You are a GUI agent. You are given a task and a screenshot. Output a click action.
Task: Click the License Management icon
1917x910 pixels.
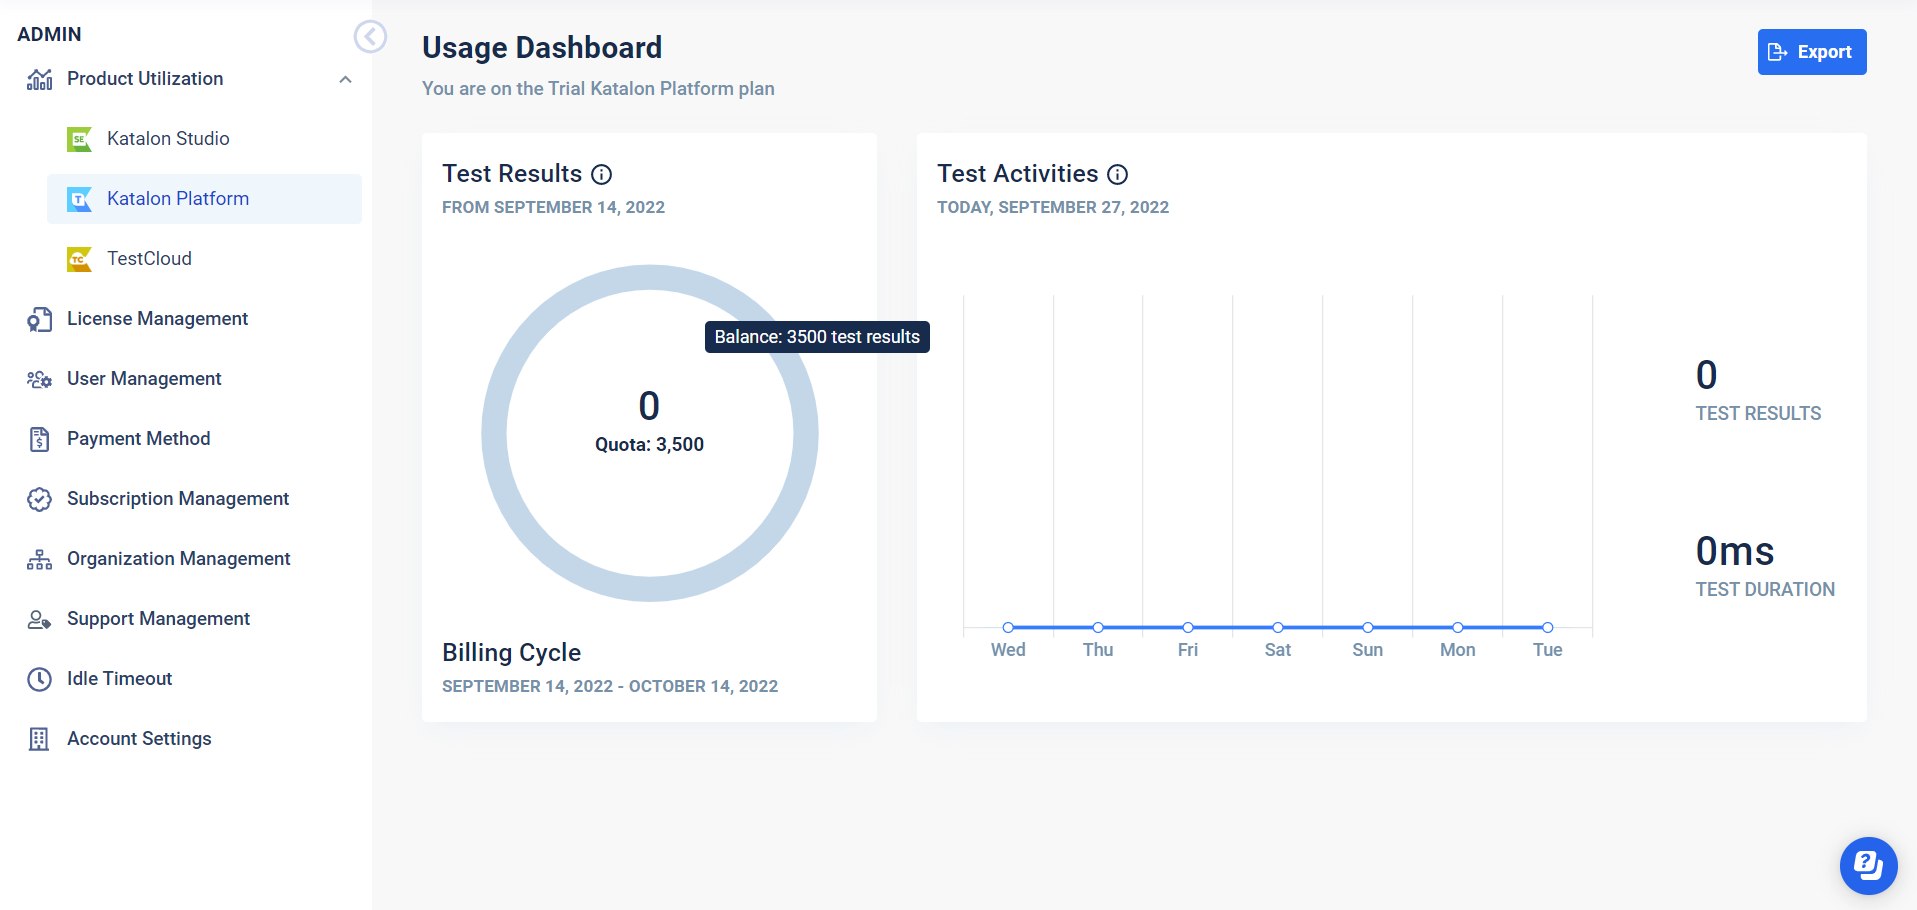[39, 319]
